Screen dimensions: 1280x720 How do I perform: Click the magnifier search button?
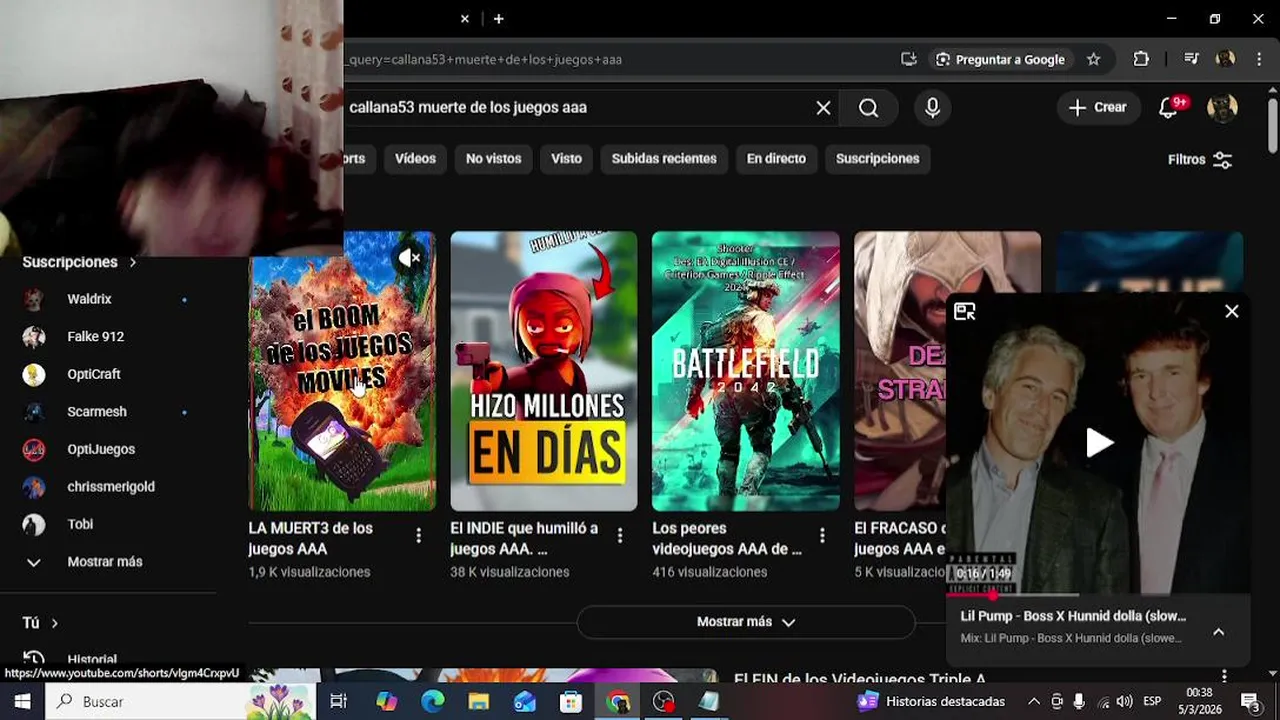[x=868, y=108]
